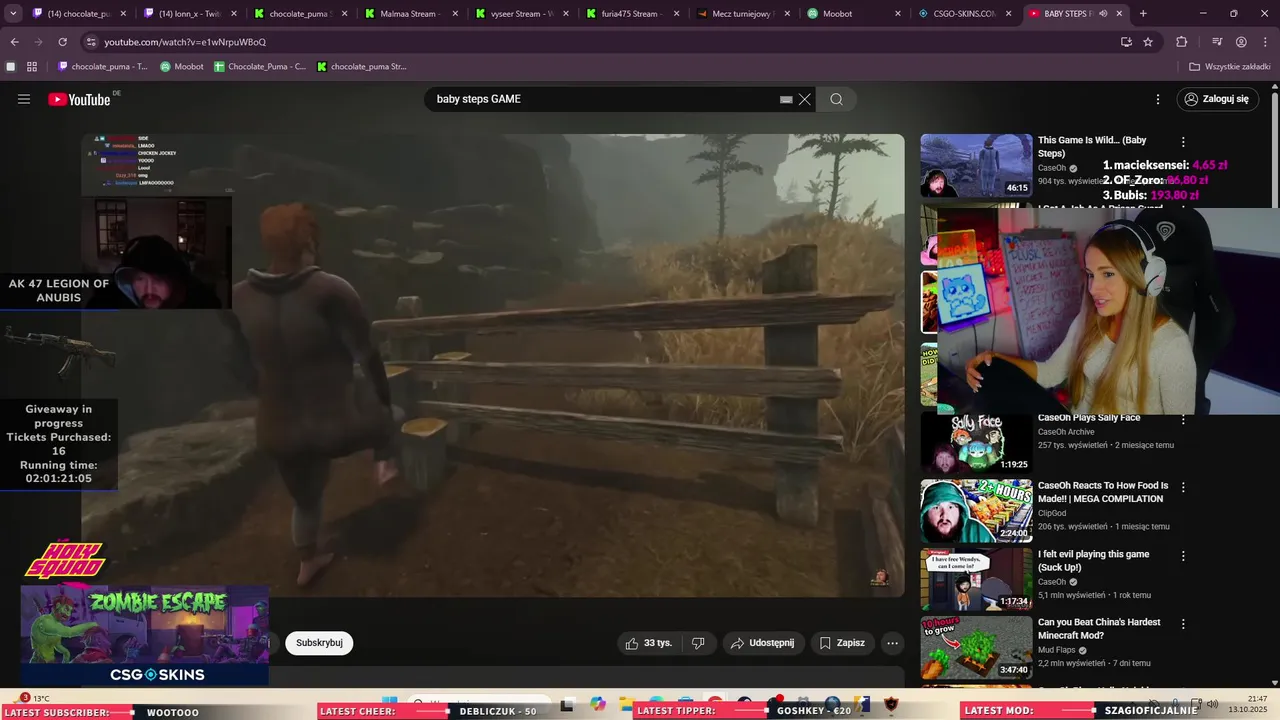Subscribe using the Subskrybuj button
1280x720 pixels.
pos(319,643)
